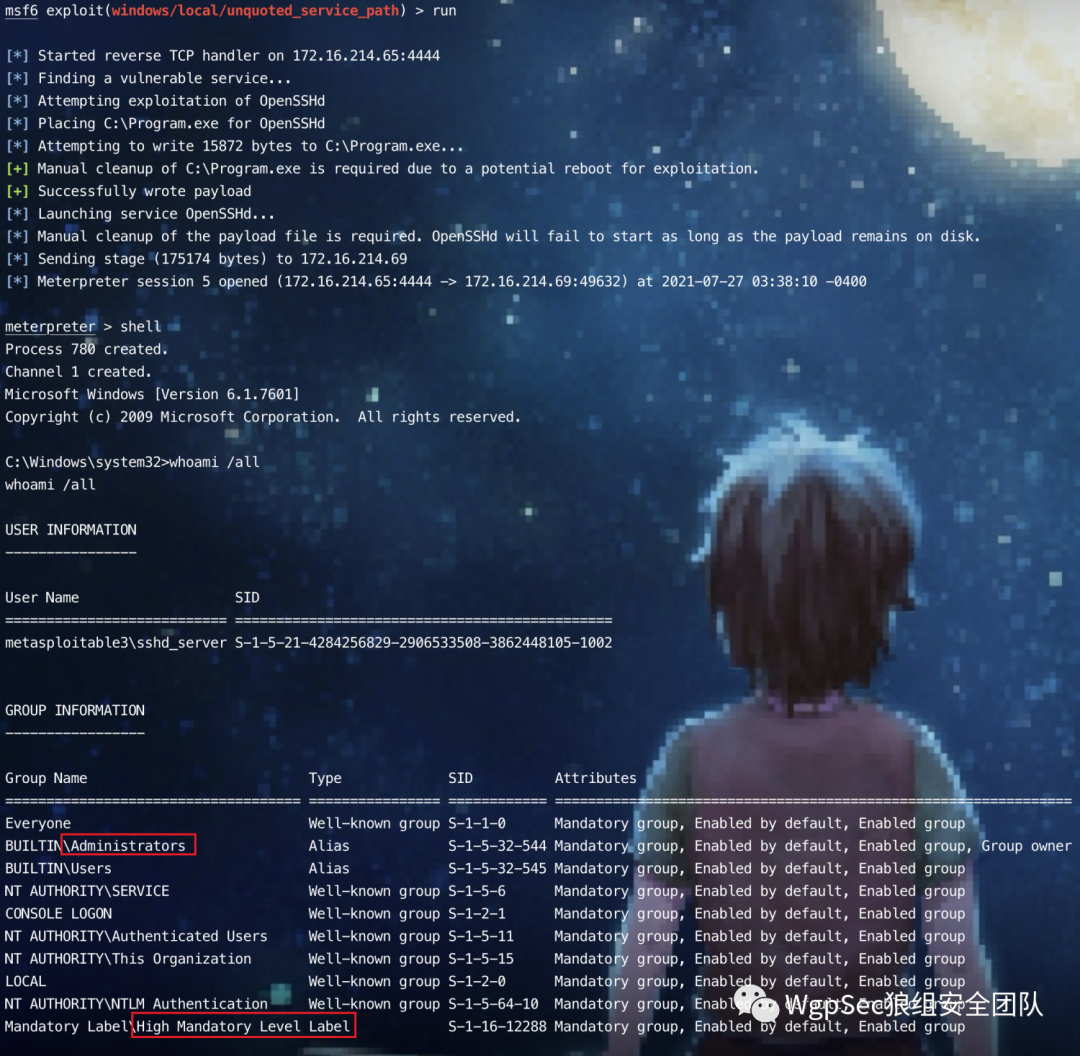Click metasploitable3\sshd_server user name
Viewport: 1080px width, 1056px height.
pos(116,643)
